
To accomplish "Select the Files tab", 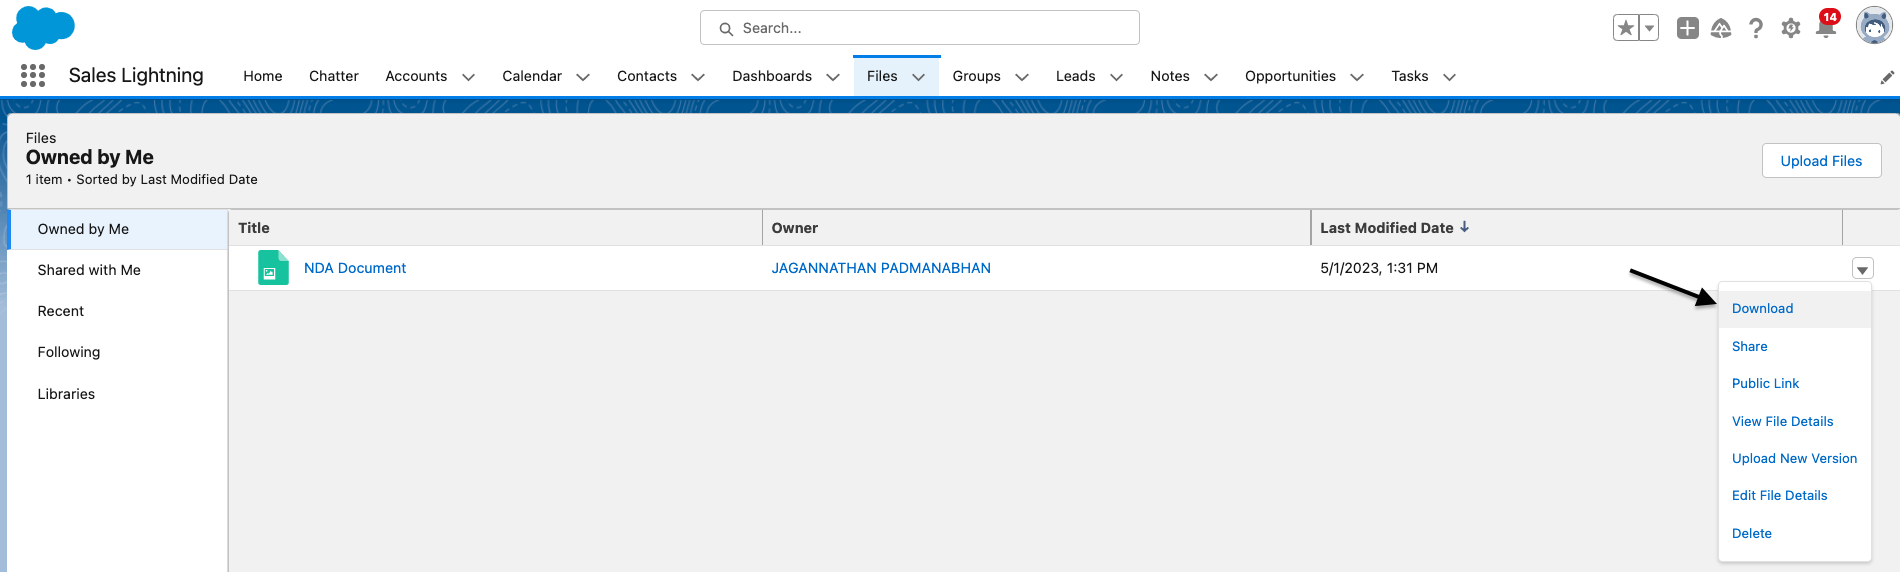I will [x=882, y=76].
